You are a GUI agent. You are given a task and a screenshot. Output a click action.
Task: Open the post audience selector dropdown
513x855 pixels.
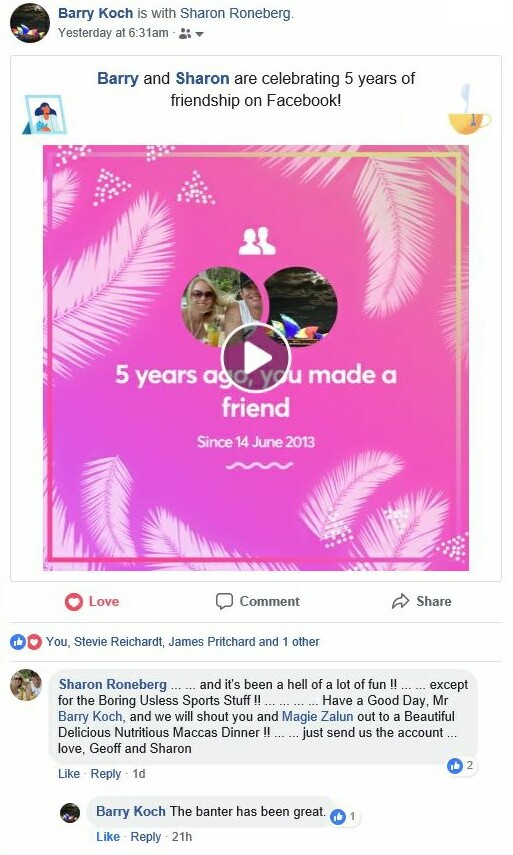191,34
